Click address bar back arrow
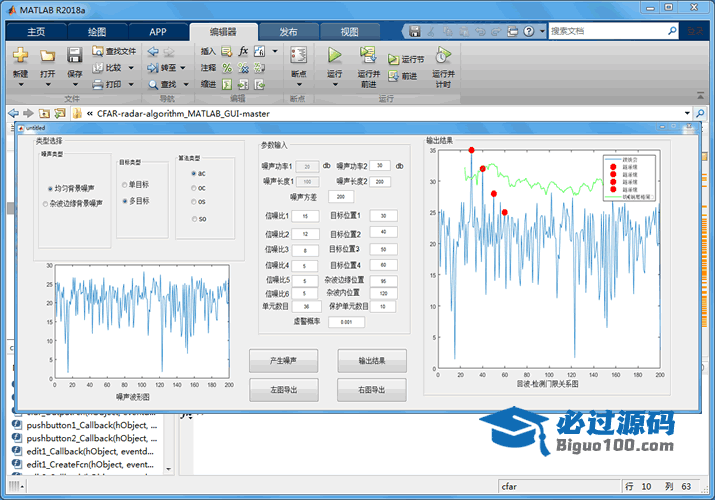Image resolution: width=715 pixels, height=500 pixels. (x=14, y=113)
